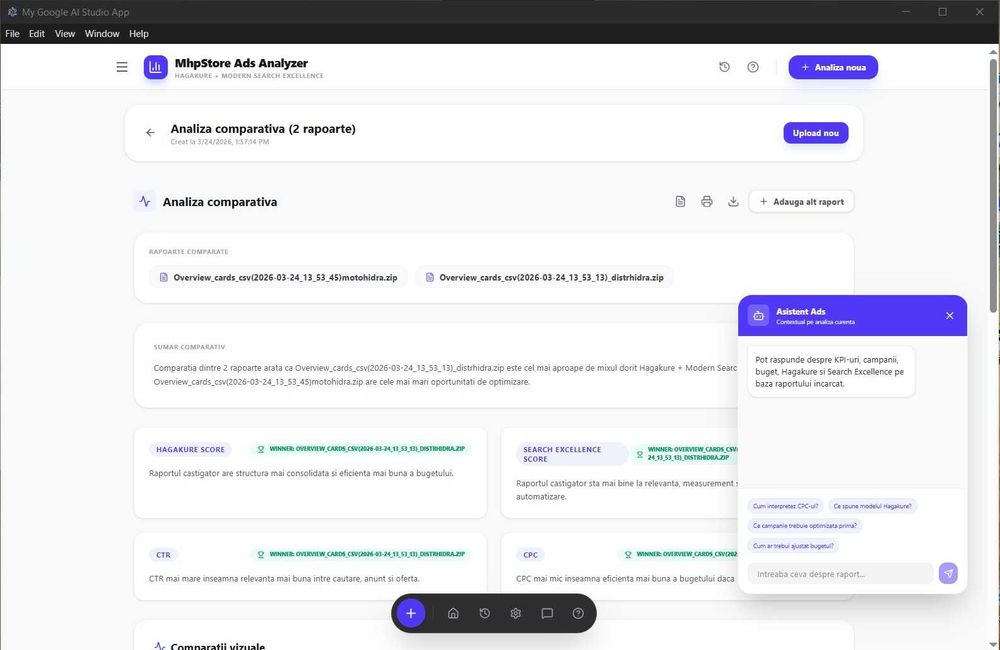The width and height of the screenshot is (1000, 650).
Task: Open help icon in header
Action: [753, 67]
